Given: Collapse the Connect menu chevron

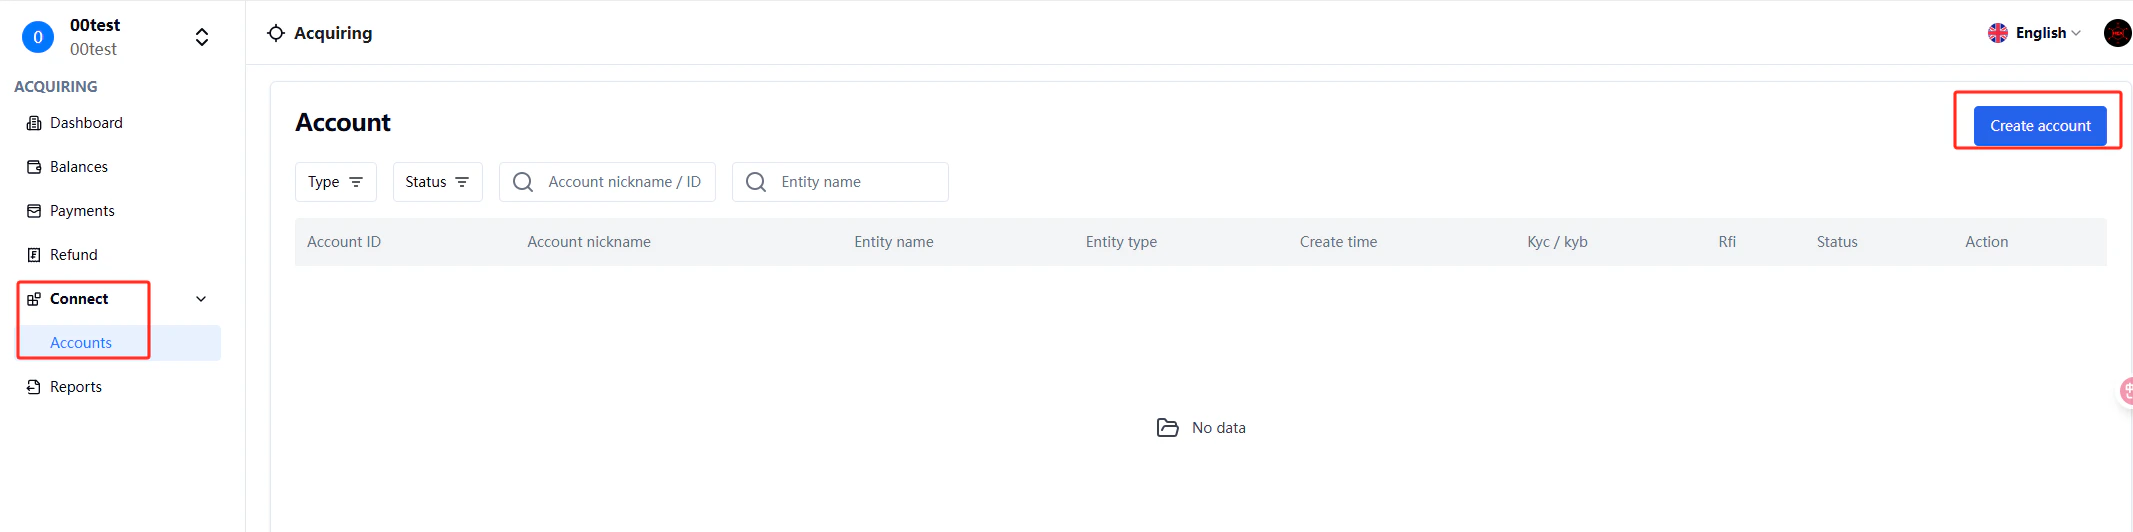Looking at the screenshot, I should [201, 299].
